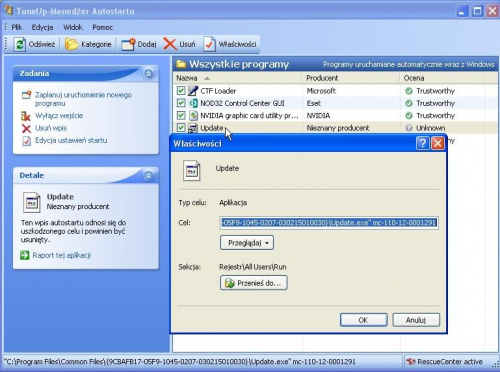Viewport: 500px width, 372px height.
Task: Click Edycja ustawień startu link
Action: click(71, 140)
